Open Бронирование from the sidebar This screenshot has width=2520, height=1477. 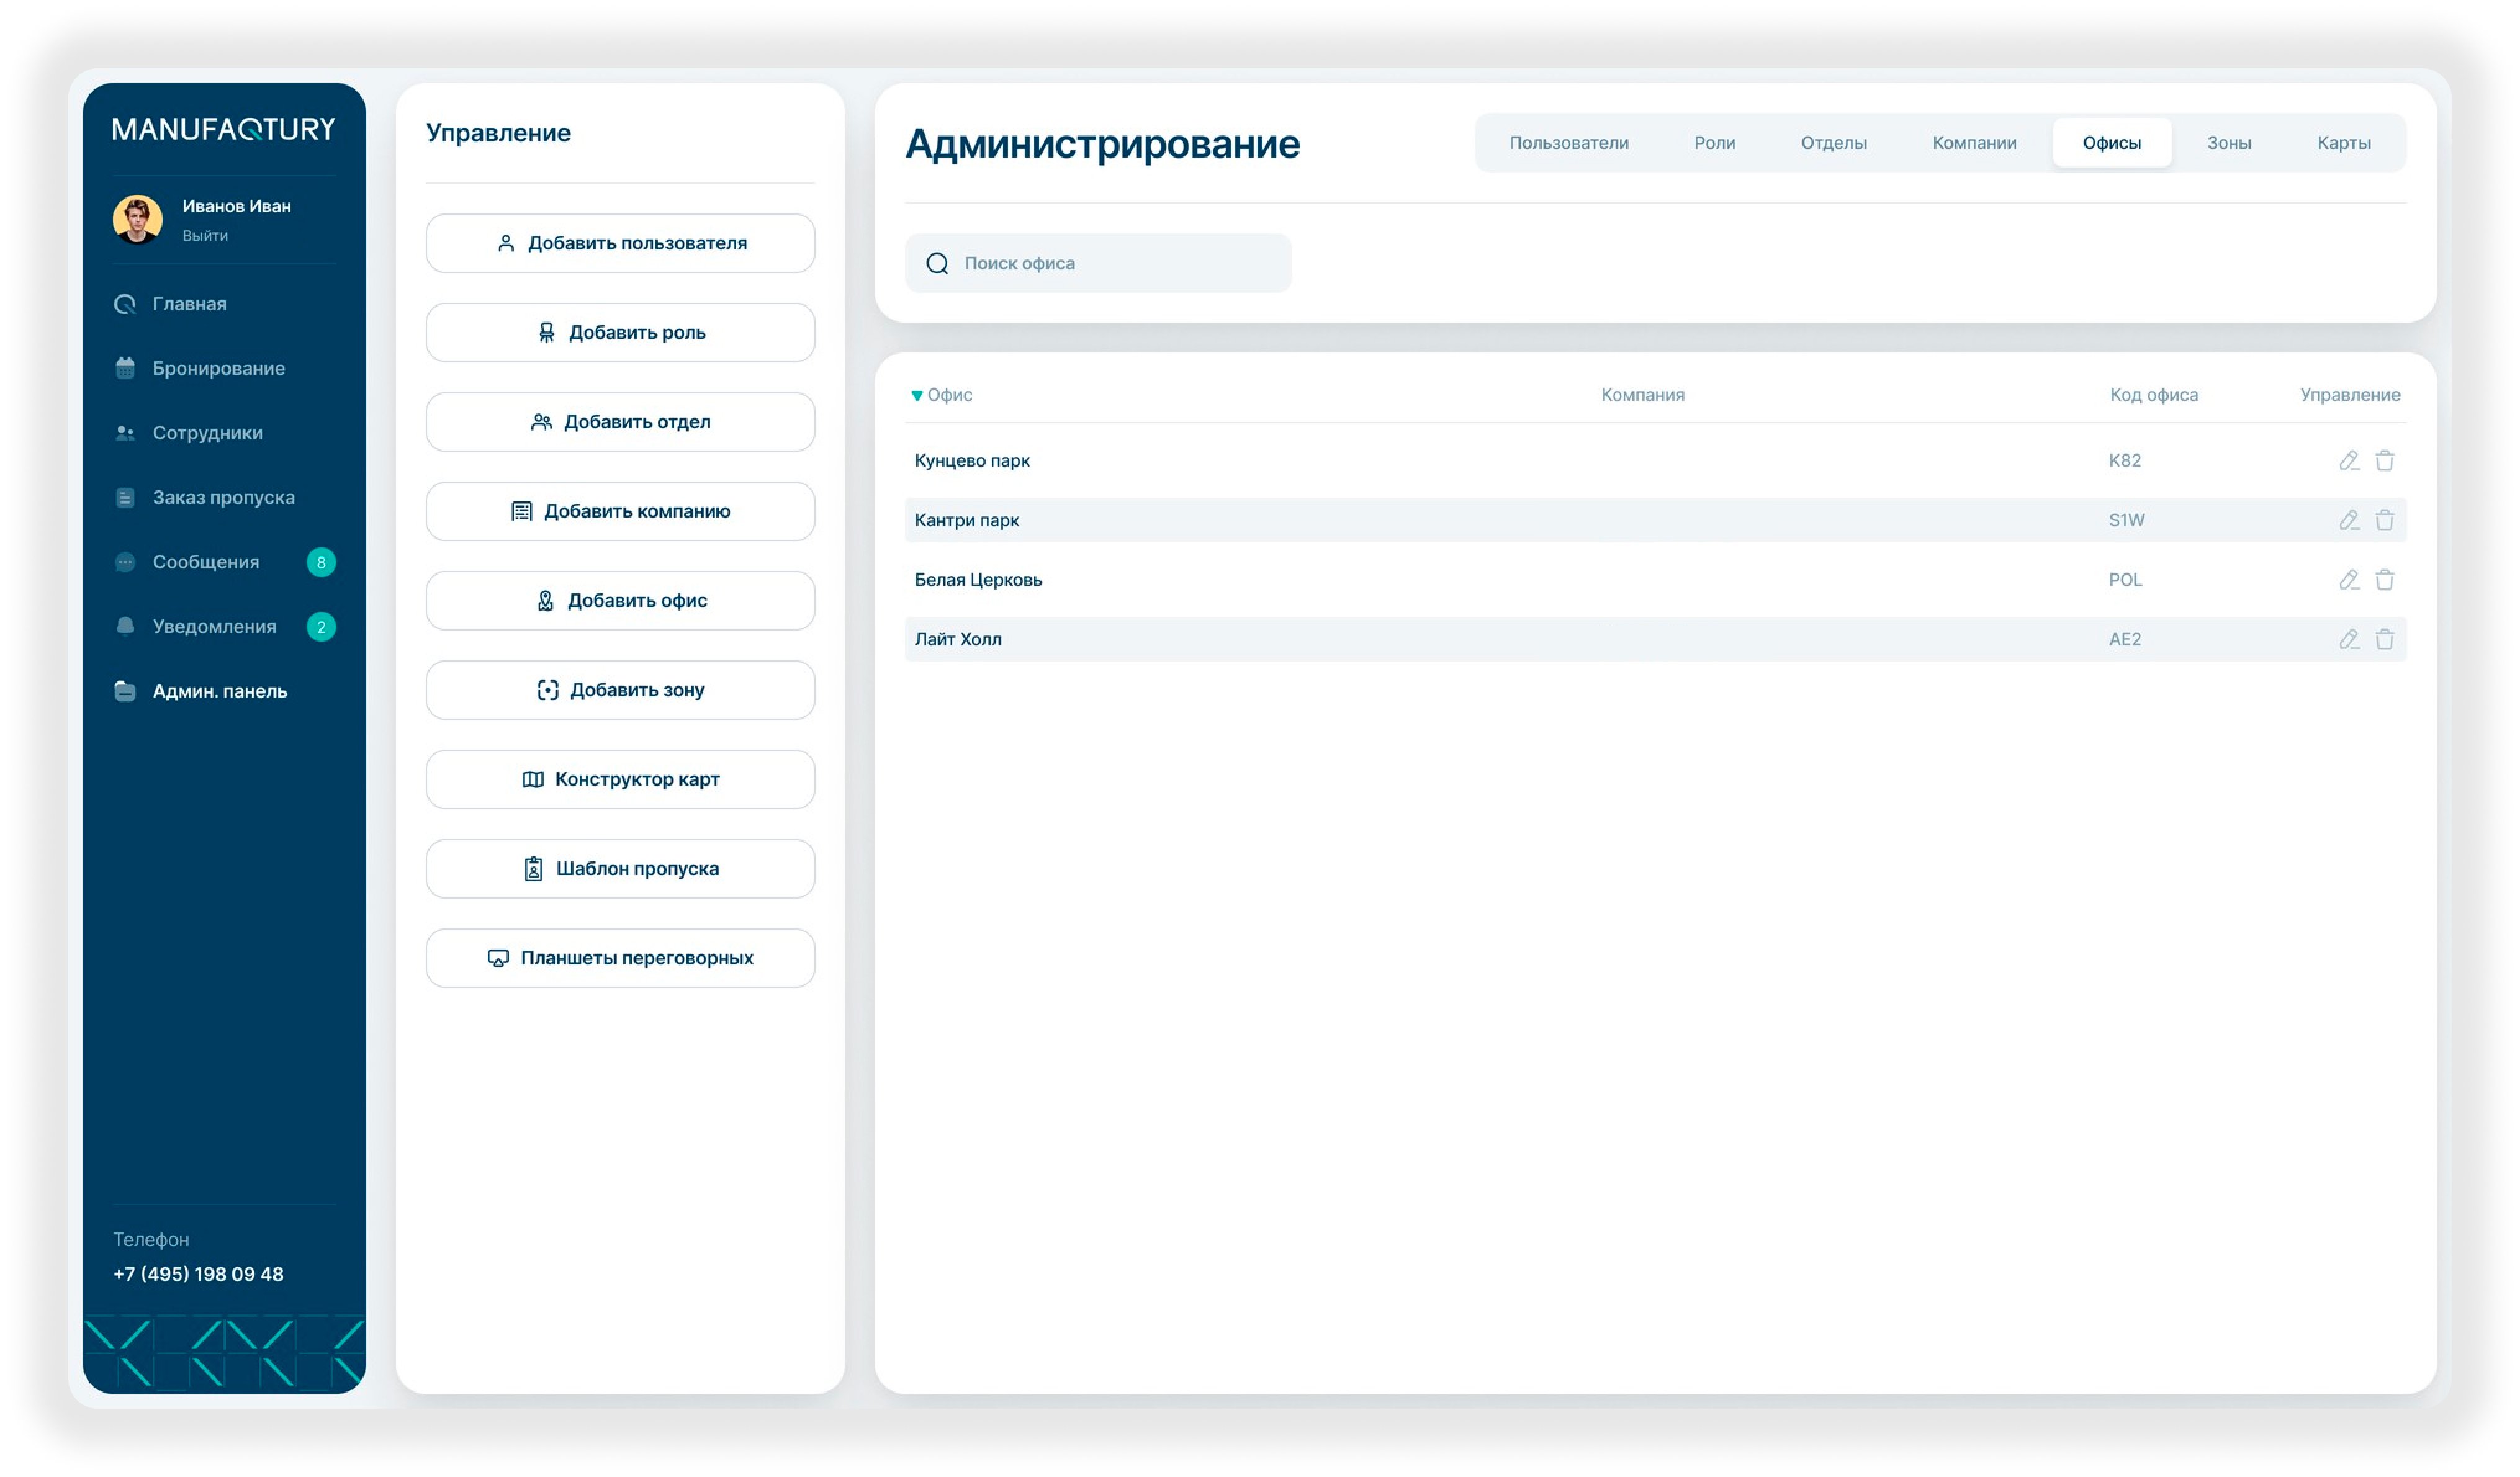click(x=218, y=368)
